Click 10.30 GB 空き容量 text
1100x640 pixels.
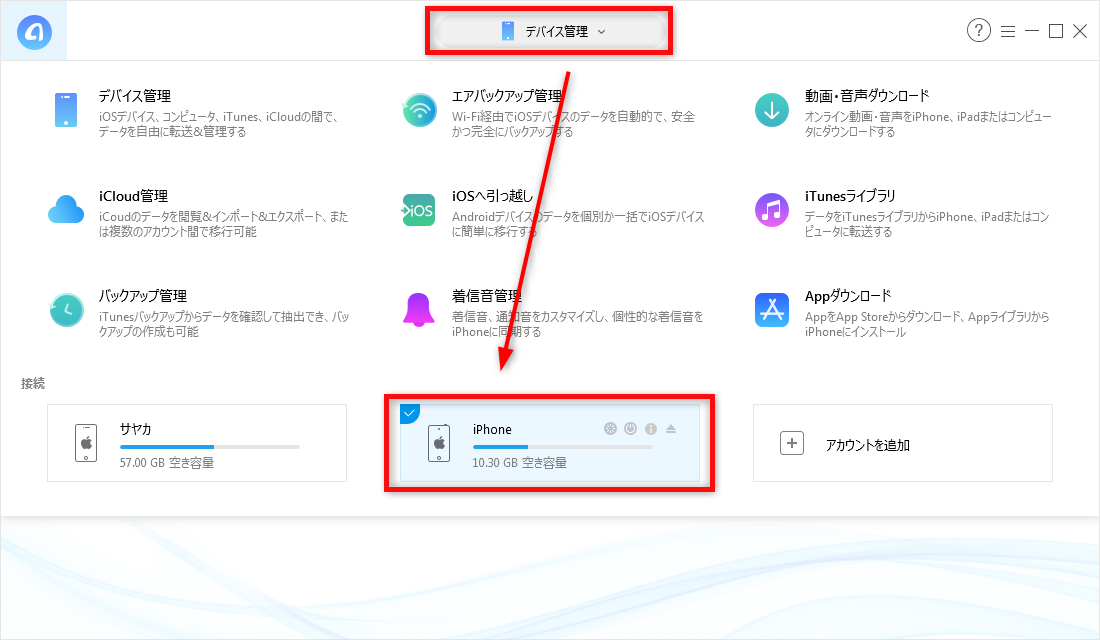pyautogui.click(x=520, y=462)
